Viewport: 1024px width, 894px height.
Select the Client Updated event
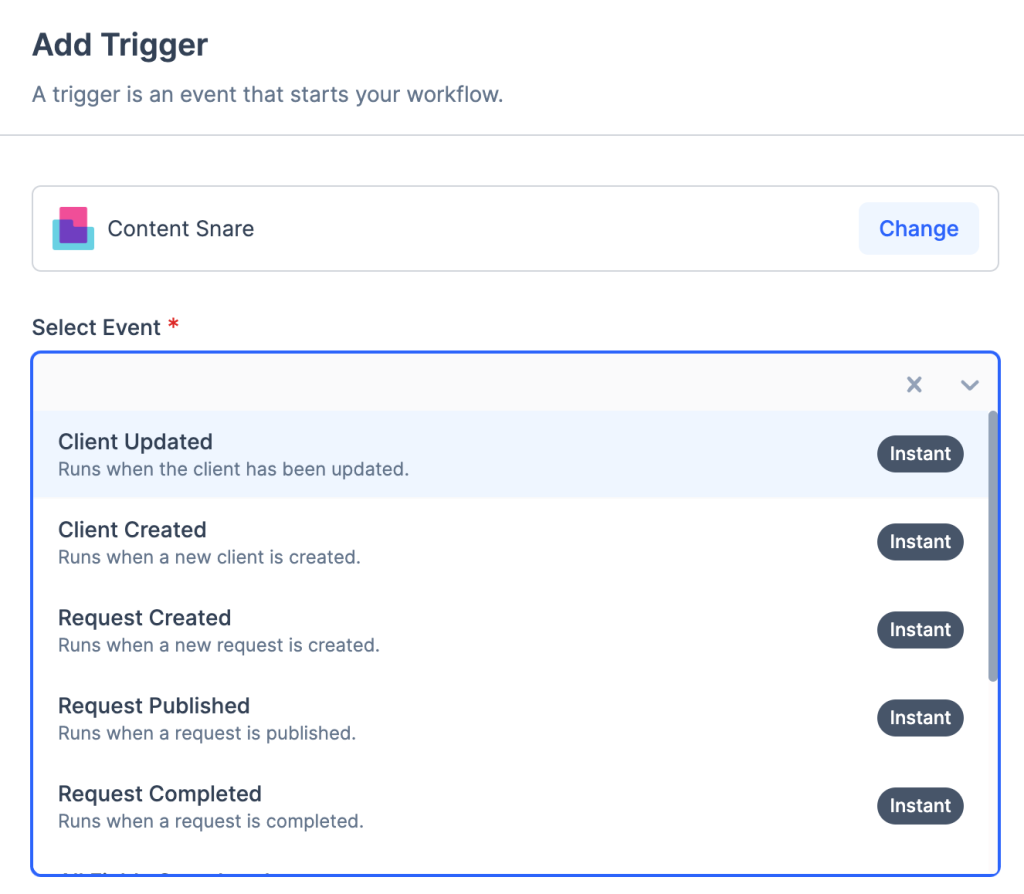point(136,442)
